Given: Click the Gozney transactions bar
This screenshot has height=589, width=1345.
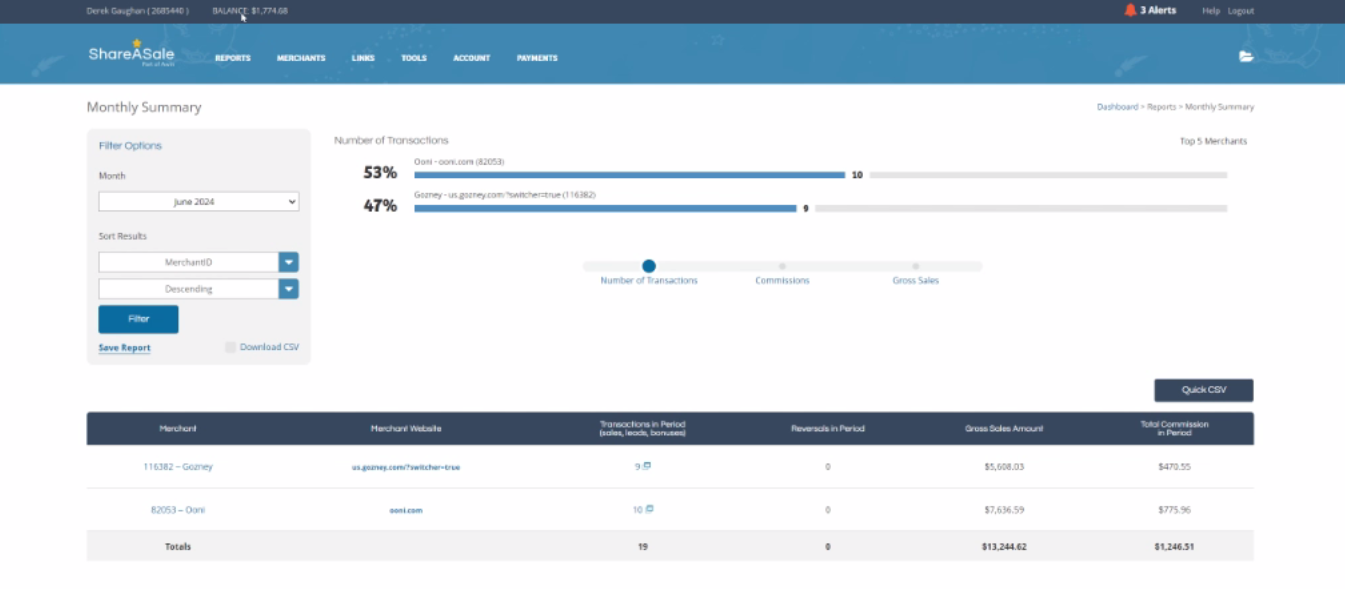Looking at the screenshot, I should (x=605, y=208).
